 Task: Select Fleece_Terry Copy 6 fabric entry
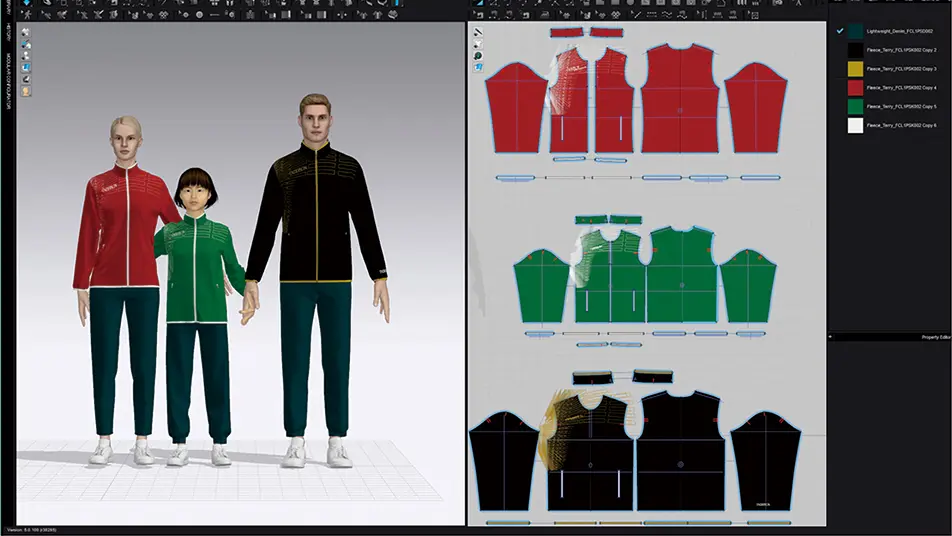point(900,125)
